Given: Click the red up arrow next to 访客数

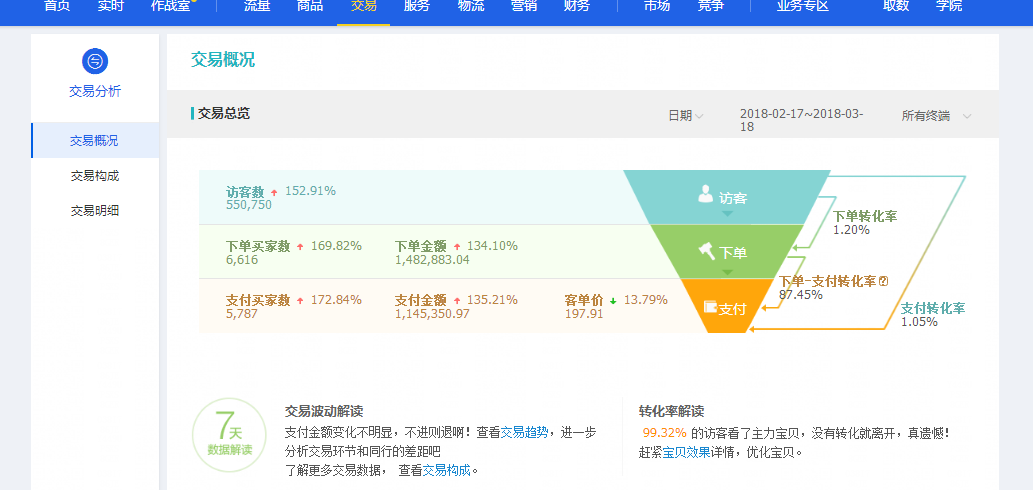Looking at the screenshot, I should [x=274, y=192].
